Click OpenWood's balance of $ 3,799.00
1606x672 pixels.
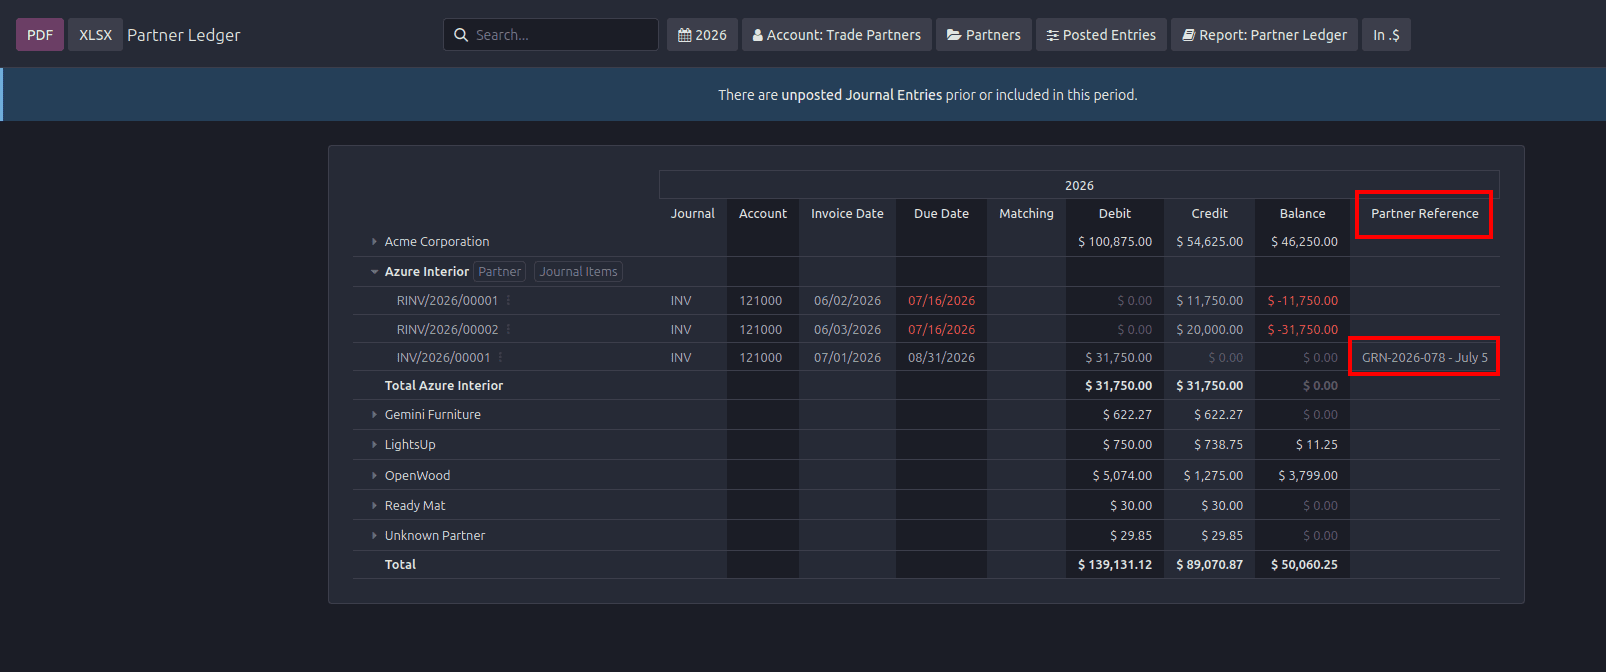click(1307, 476)
